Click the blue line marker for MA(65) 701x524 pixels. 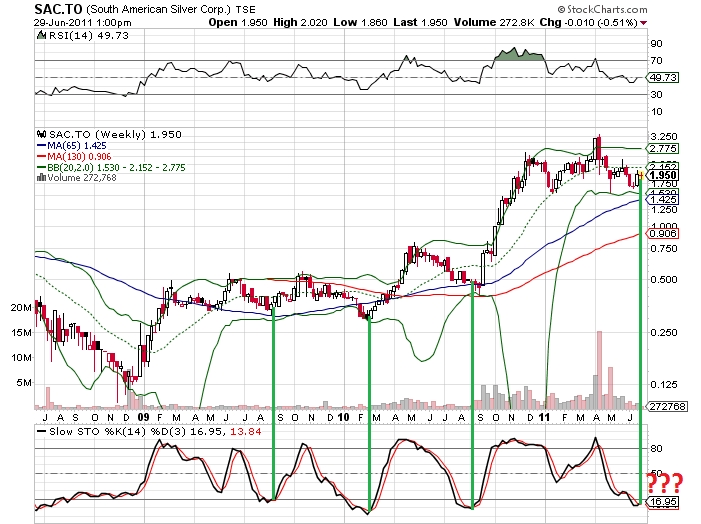point(42,146)
